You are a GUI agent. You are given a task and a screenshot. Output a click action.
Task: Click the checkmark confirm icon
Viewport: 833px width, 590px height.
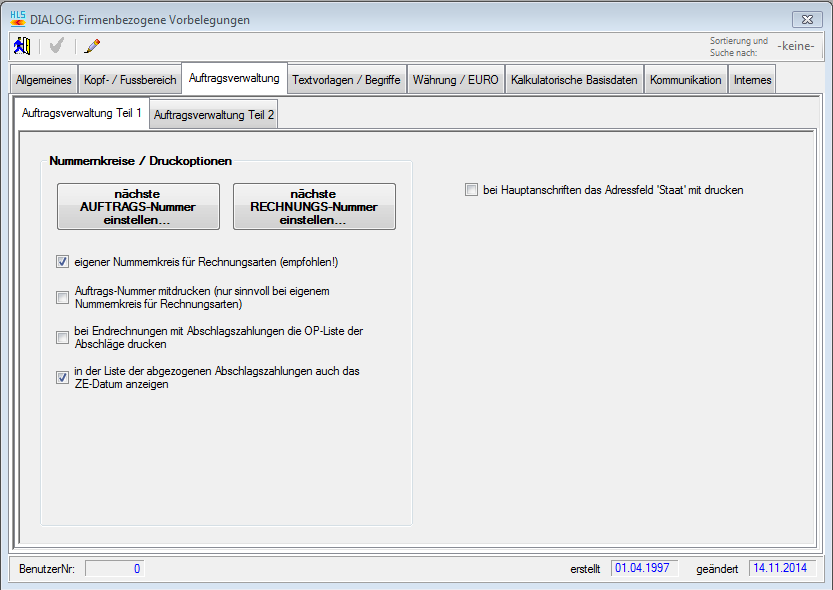click(x=57, y=46)
